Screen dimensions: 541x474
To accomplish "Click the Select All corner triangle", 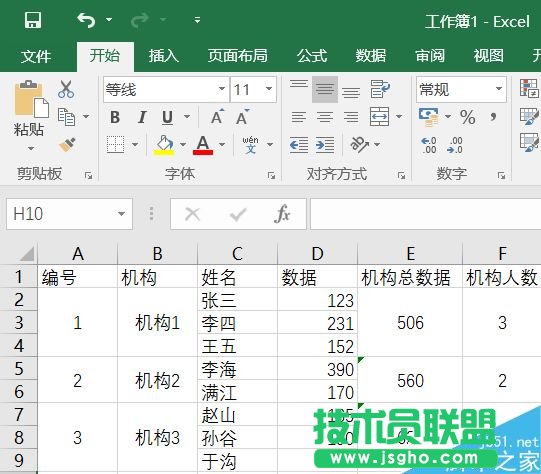I will 27,253.
